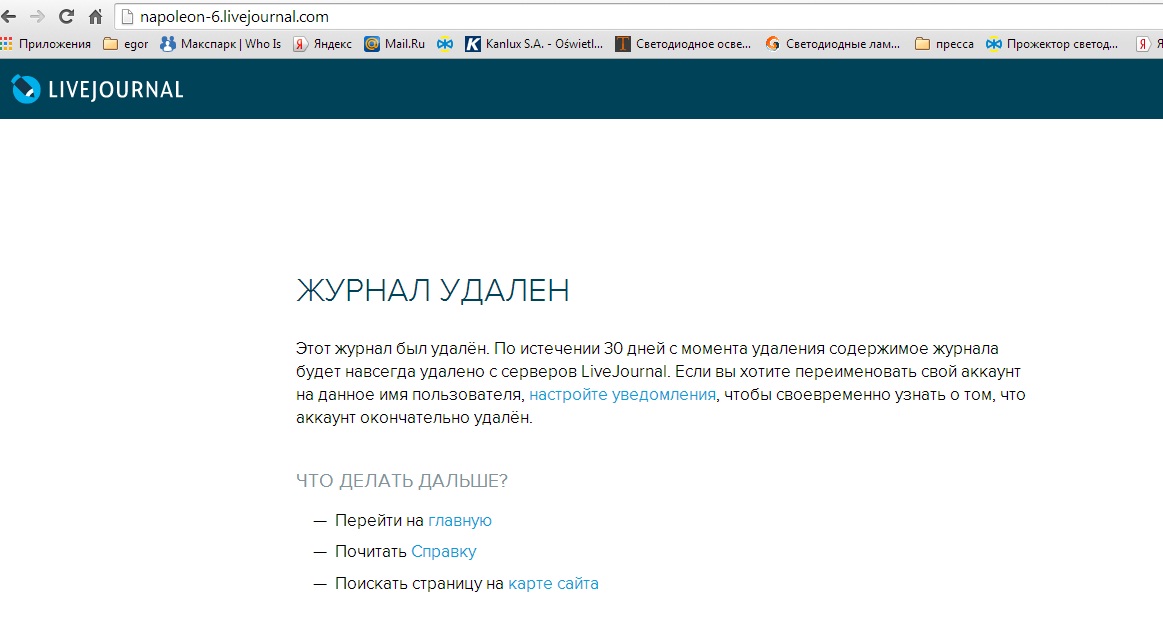The height and width of the screenshot is (629, 1163).
Task: Open the Прожектор светод... bookmark
Action: click(x=1052, y=44)
